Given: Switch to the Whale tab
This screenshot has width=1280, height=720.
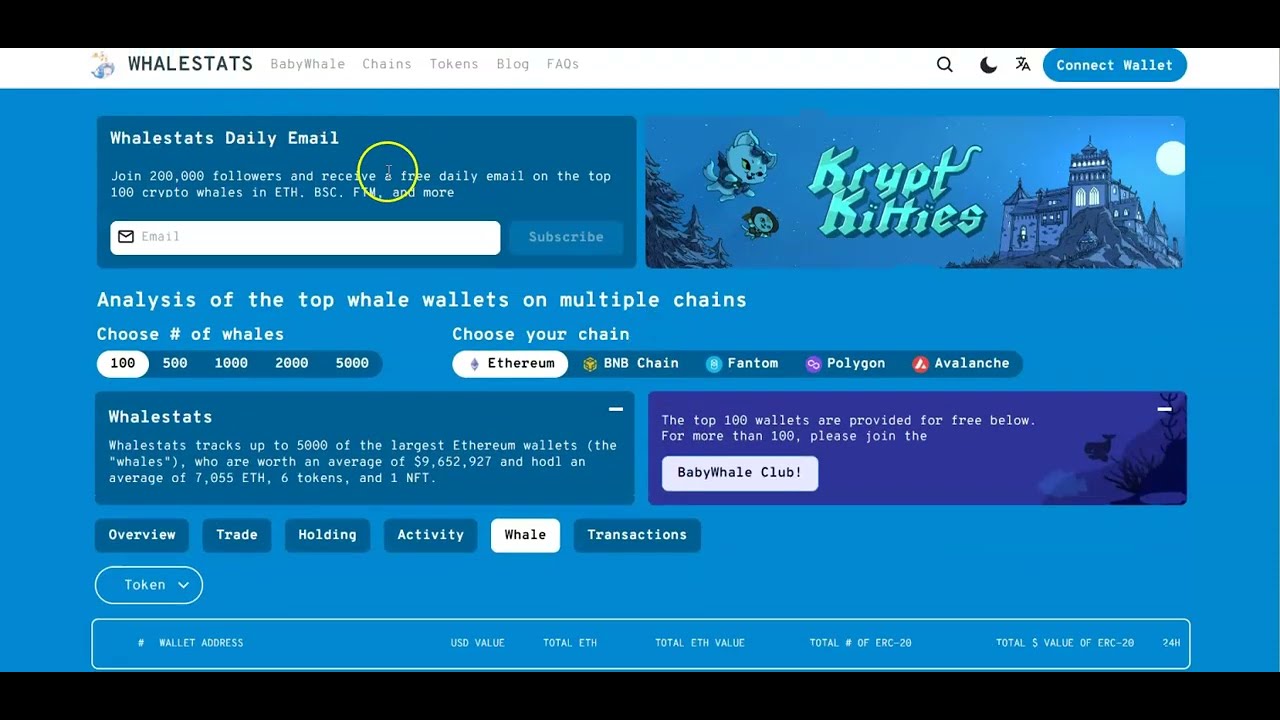Looking at the screenshot, I should coord(525,535).
